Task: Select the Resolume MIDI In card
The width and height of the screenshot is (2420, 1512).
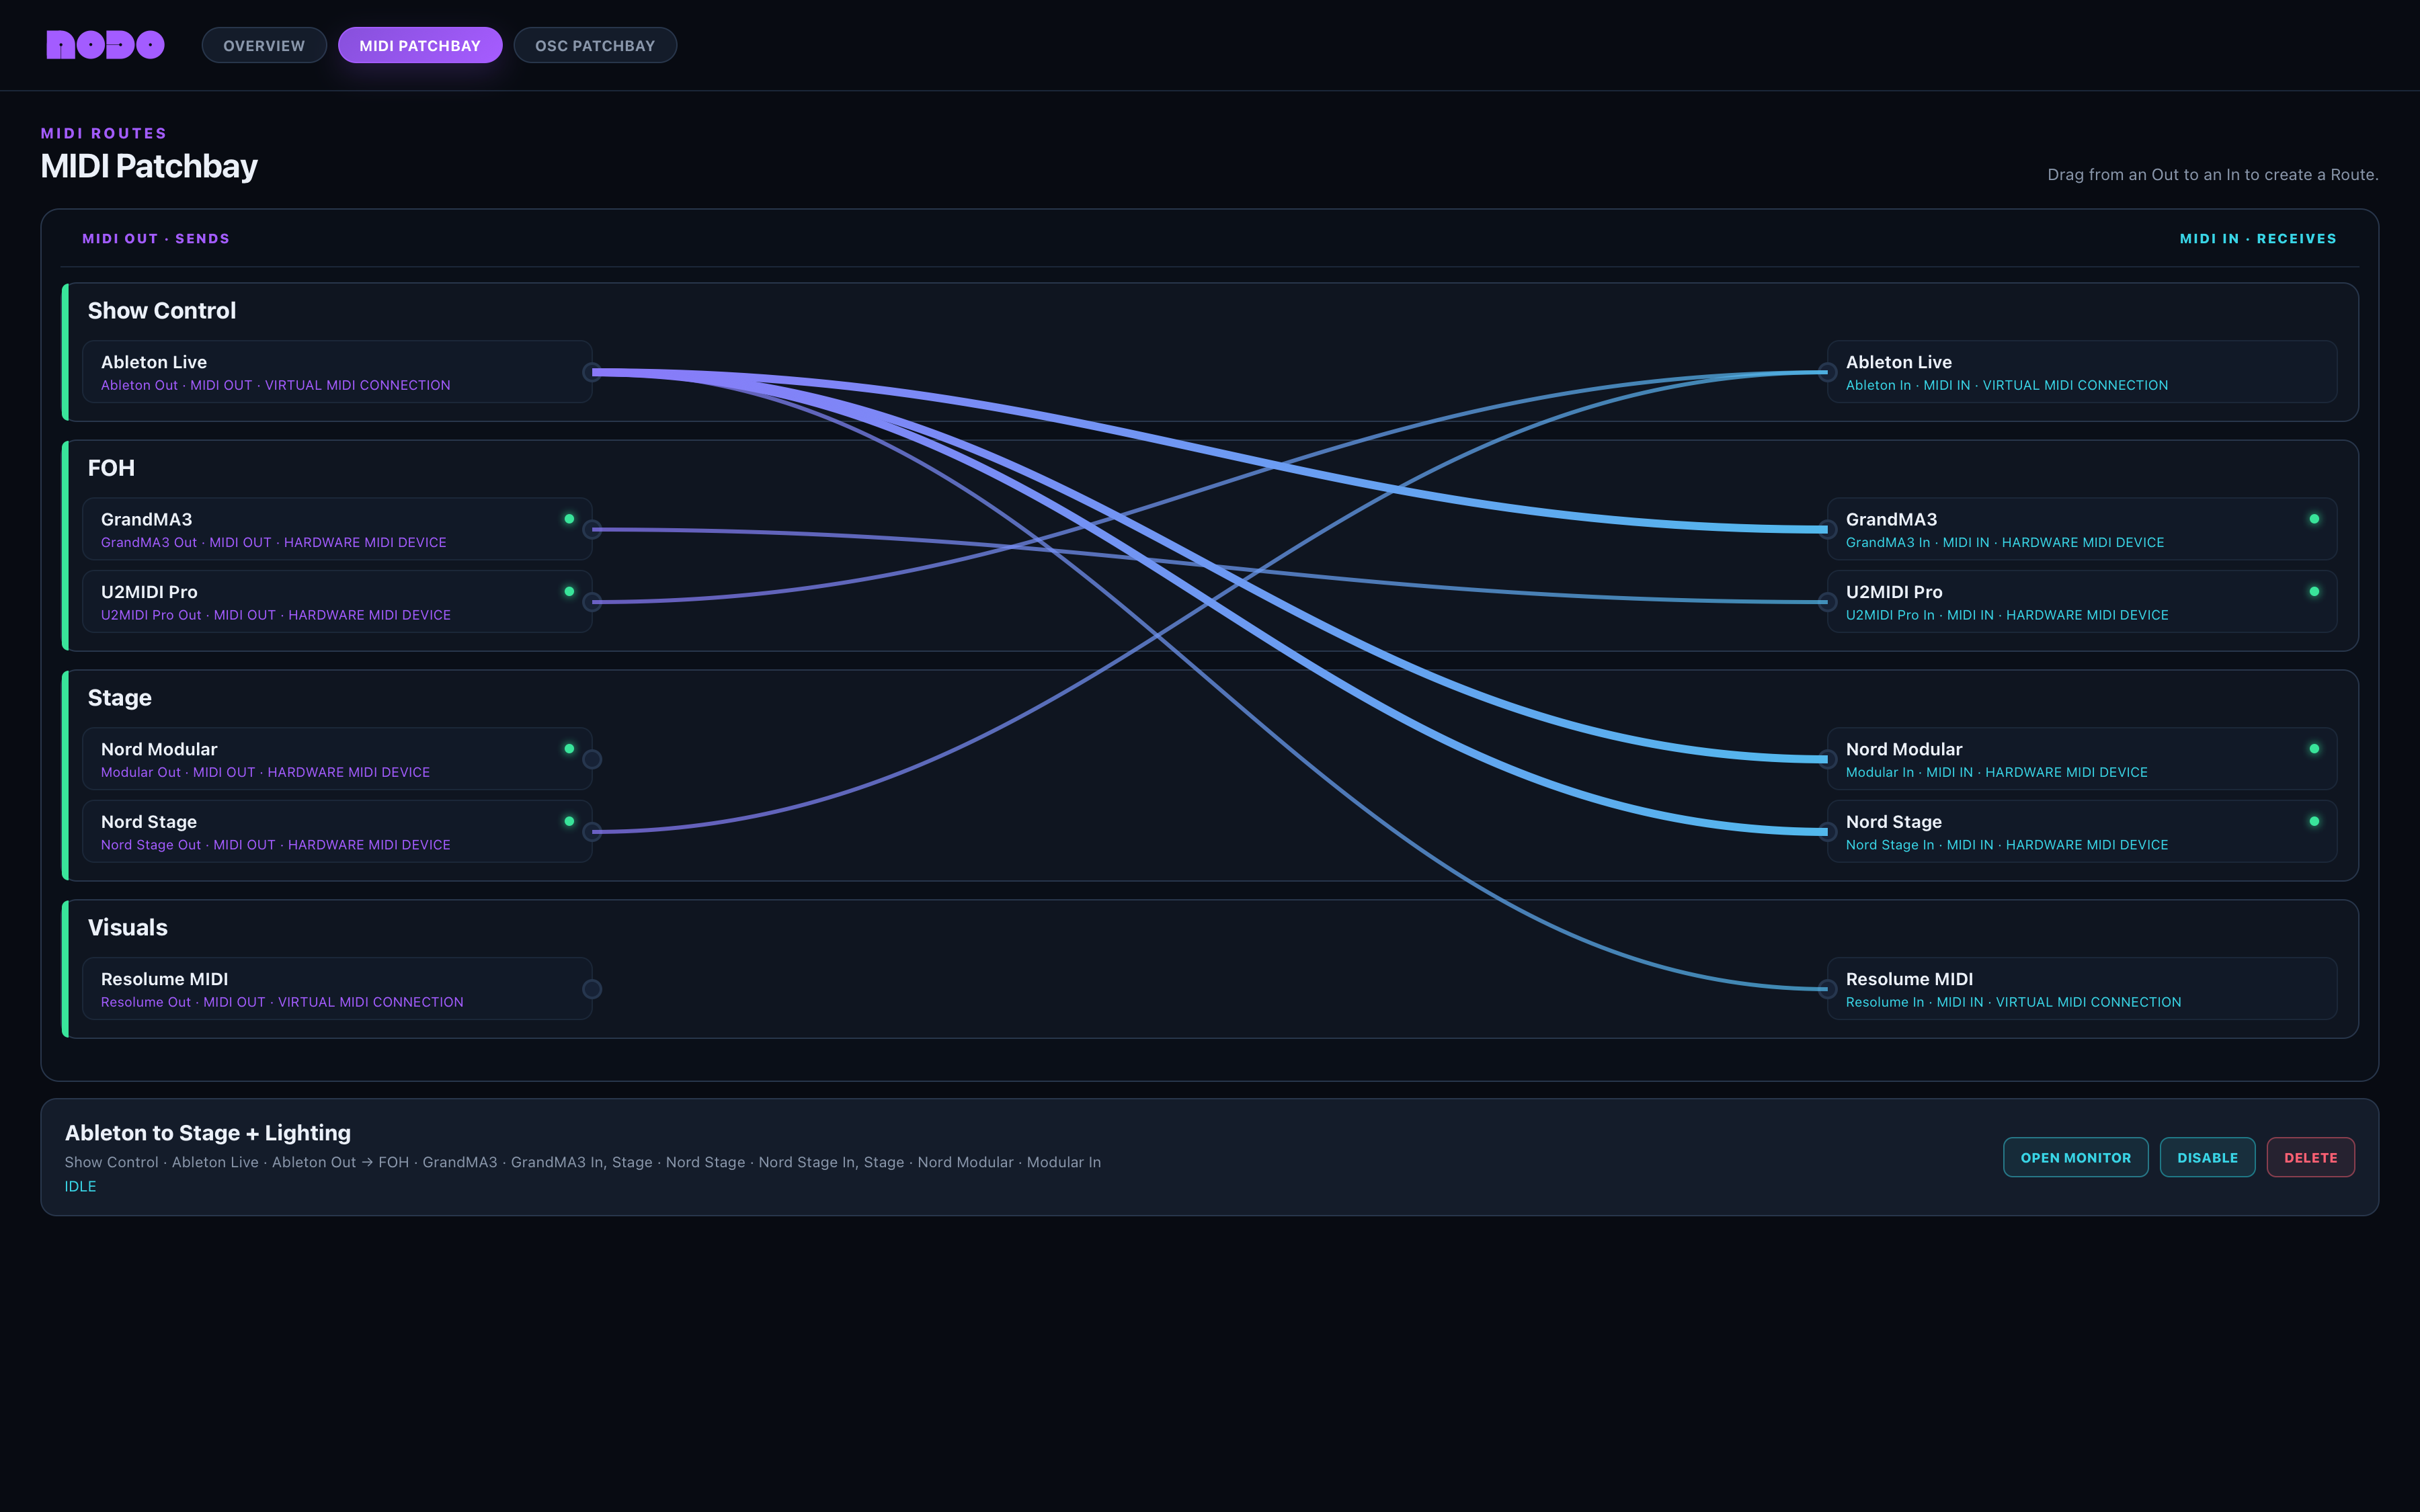Action: pyautogui.click(x=2082, y=989)
